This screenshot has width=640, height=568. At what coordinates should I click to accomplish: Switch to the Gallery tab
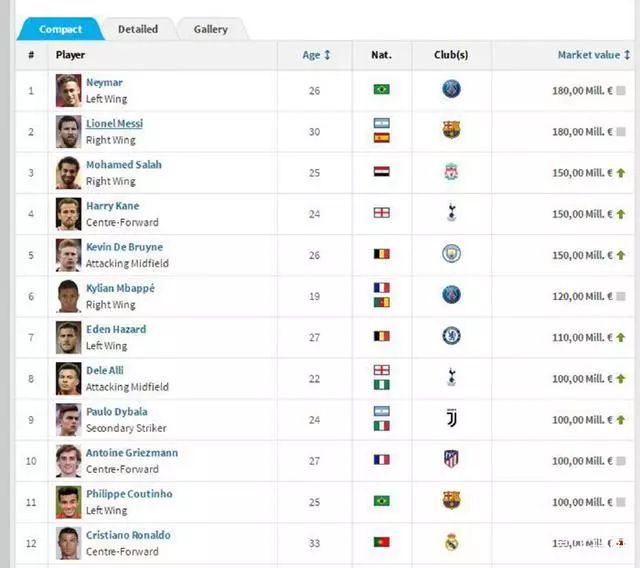211,29
